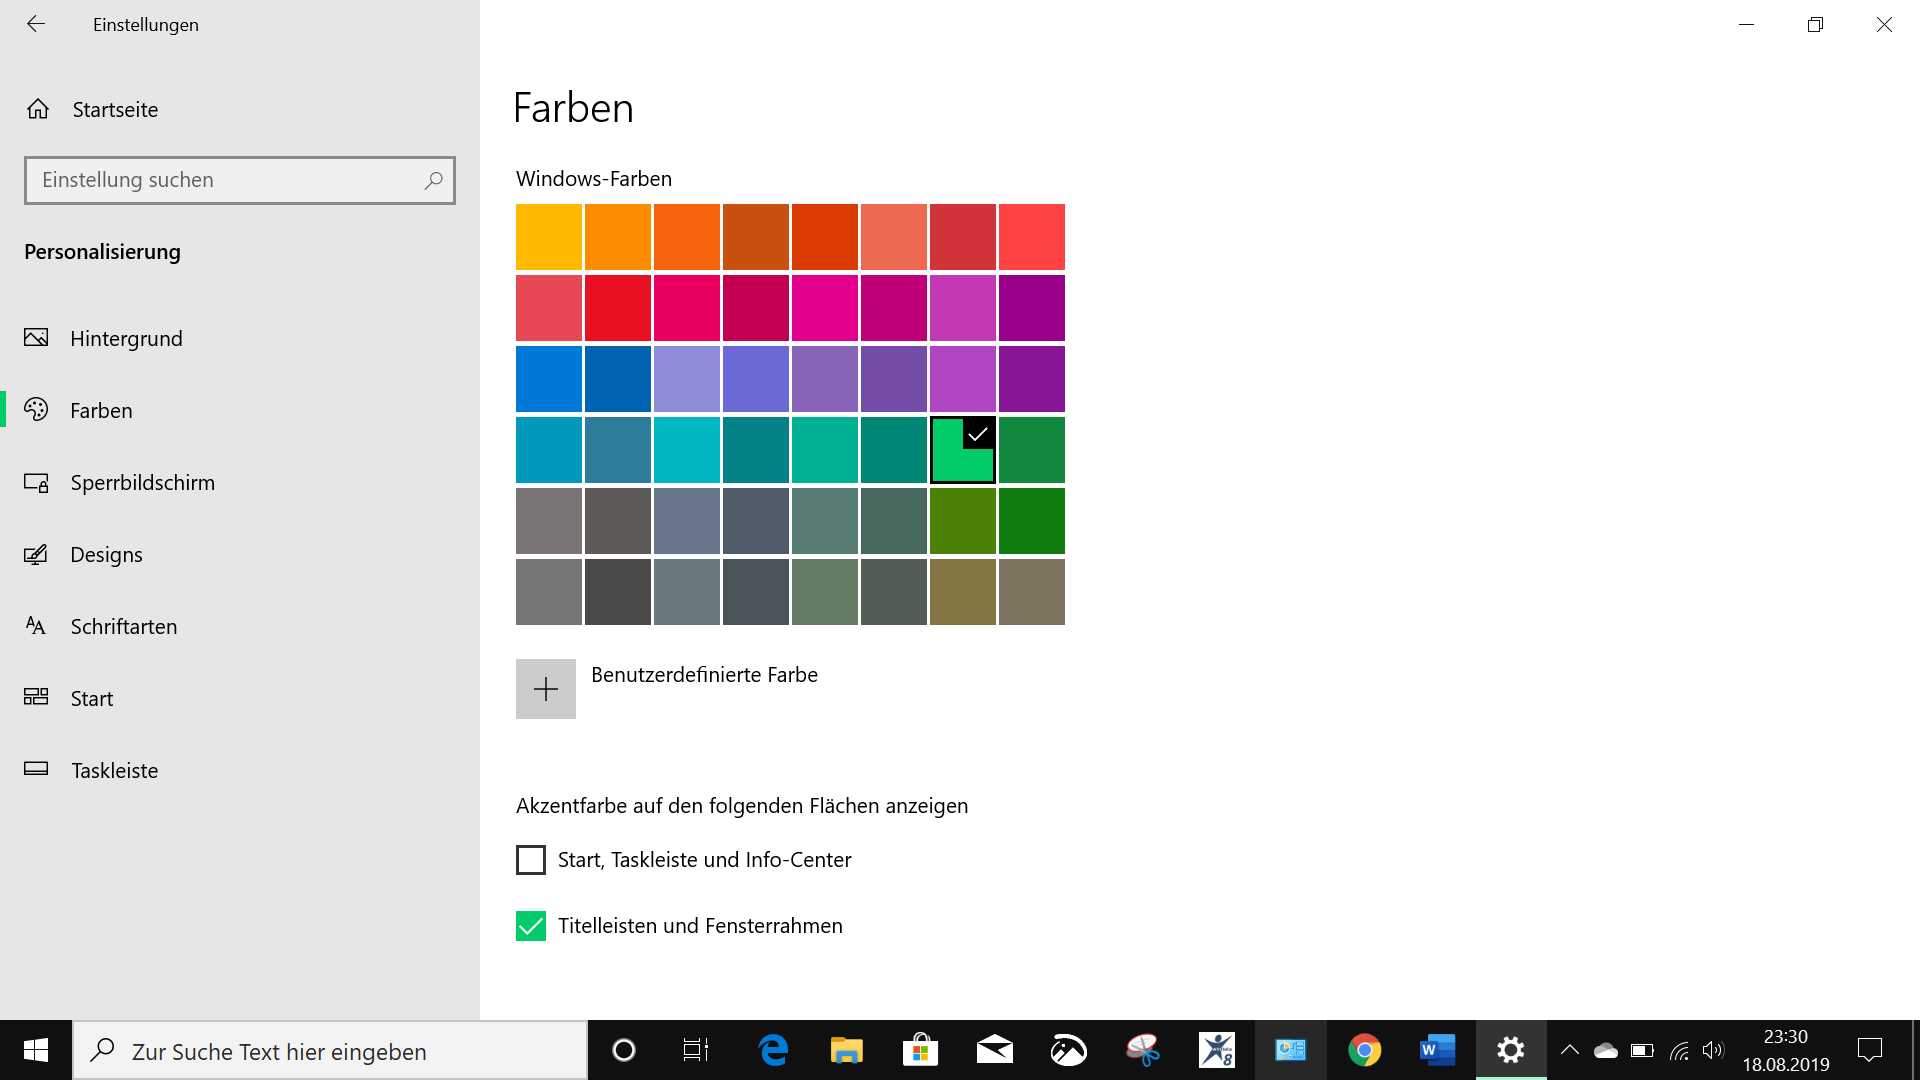Image resolution: width=1920 pixels, height=1080 pixels.
Task: Uncheck Titelleisten und Fensterrahmen
Action: [531, 926]
